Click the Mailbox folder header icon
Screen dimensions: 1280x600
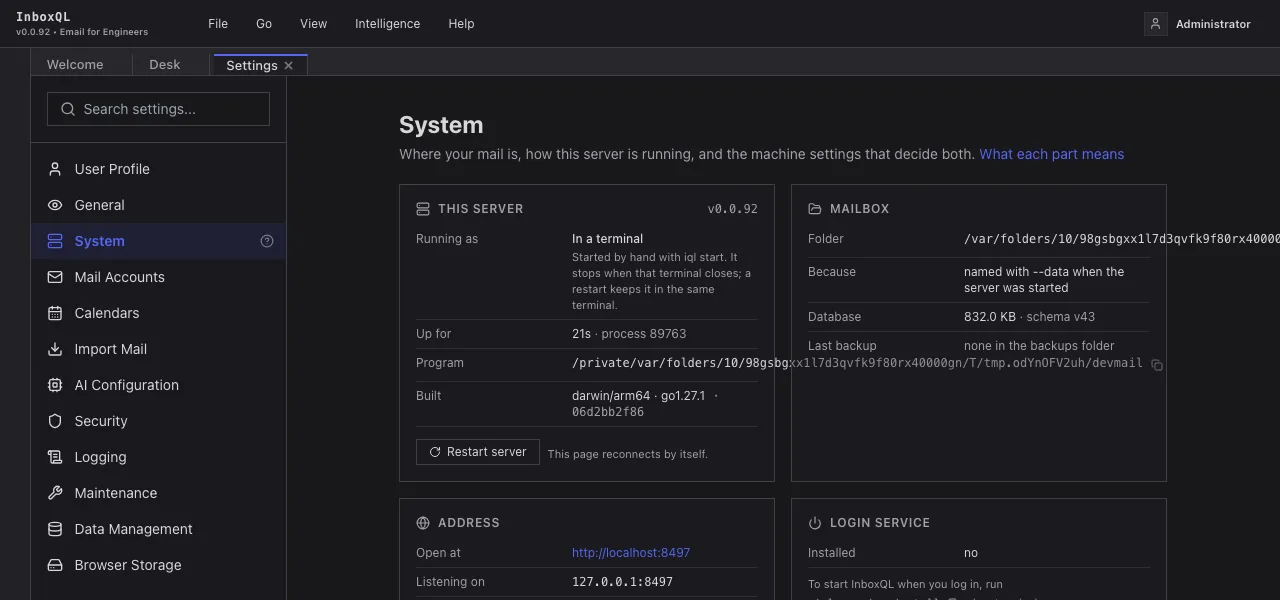[815, 209]
